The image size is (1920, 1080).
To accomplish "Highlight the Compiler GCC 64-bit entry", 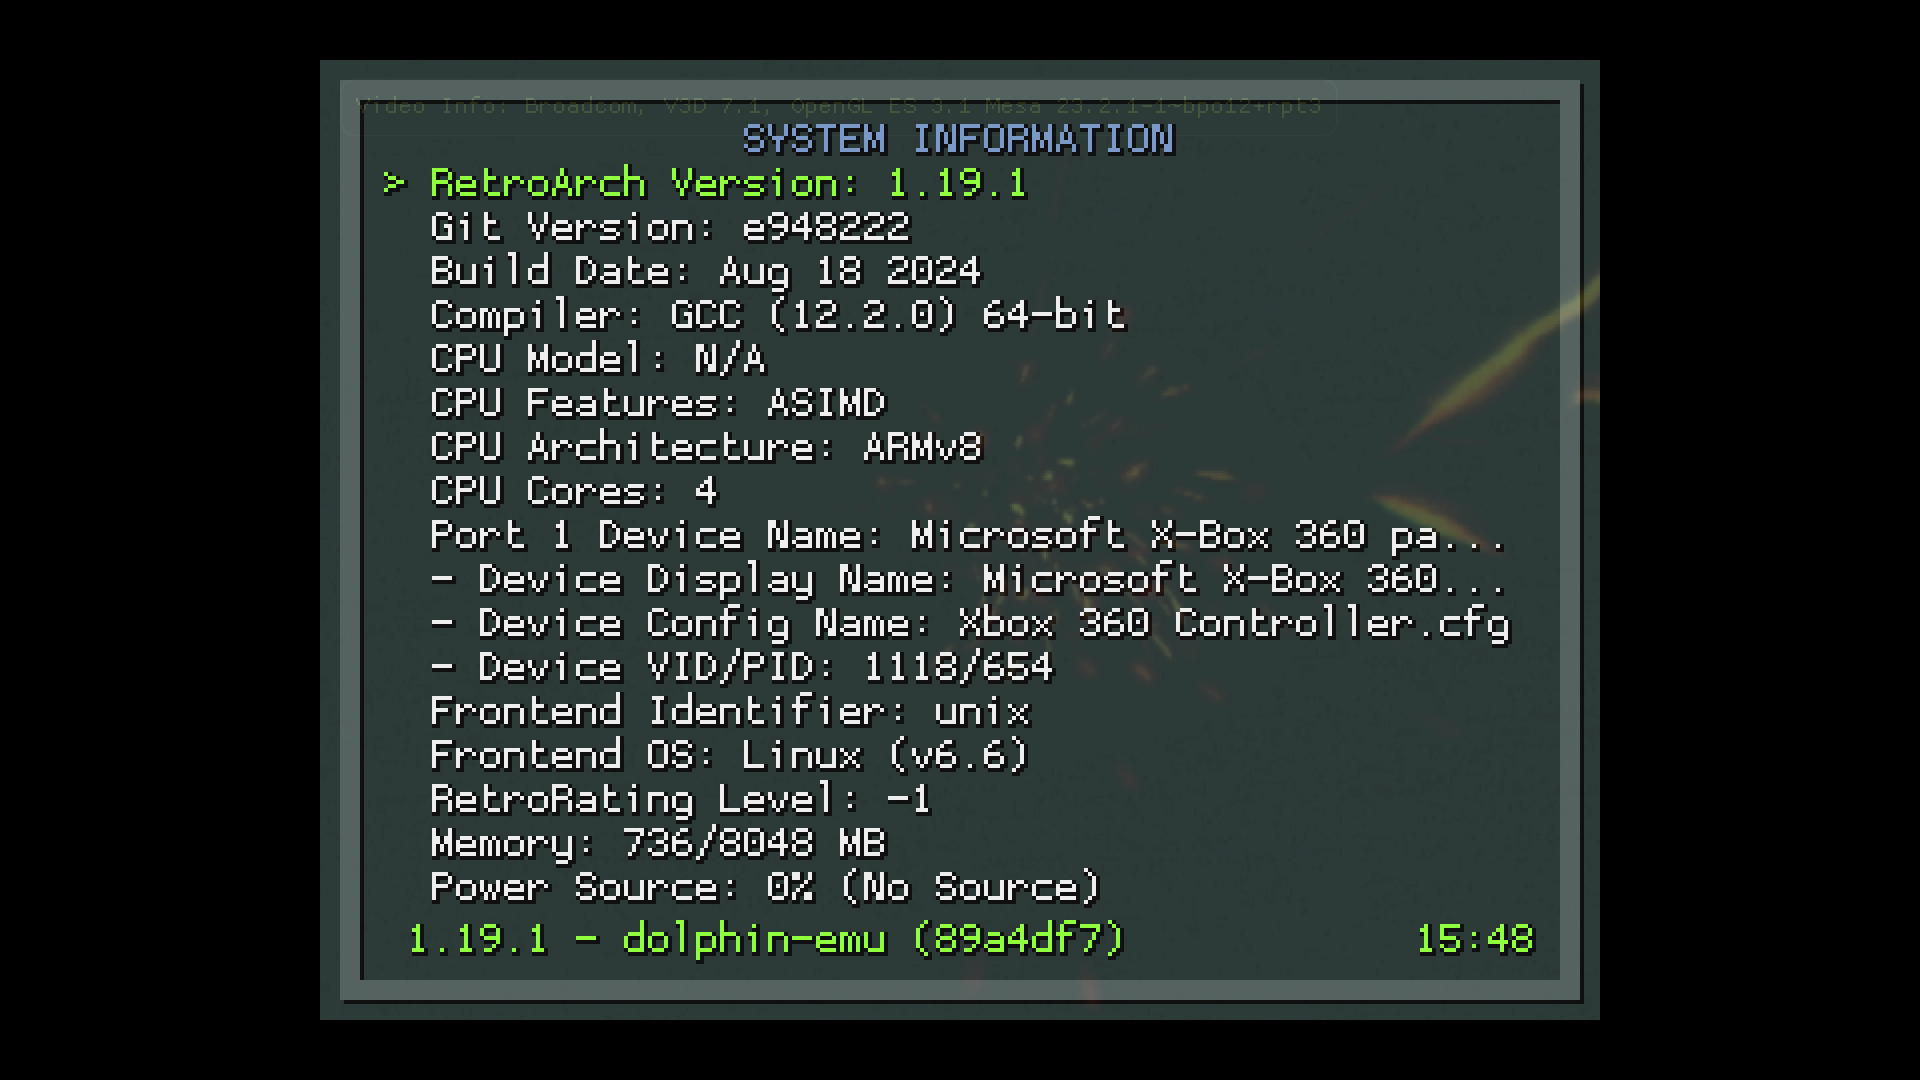I will coord(778,316).
